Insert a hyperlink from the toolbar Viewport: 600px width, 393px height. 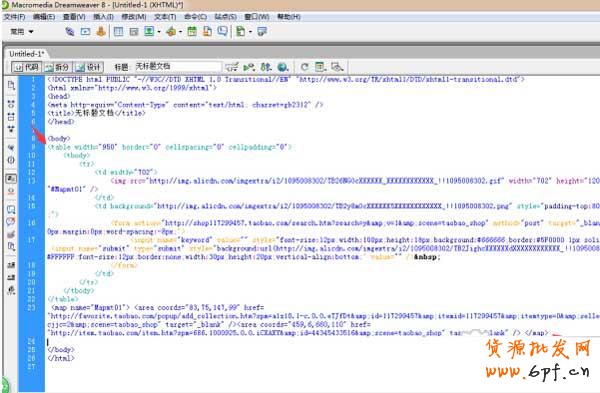click(70, 32)
